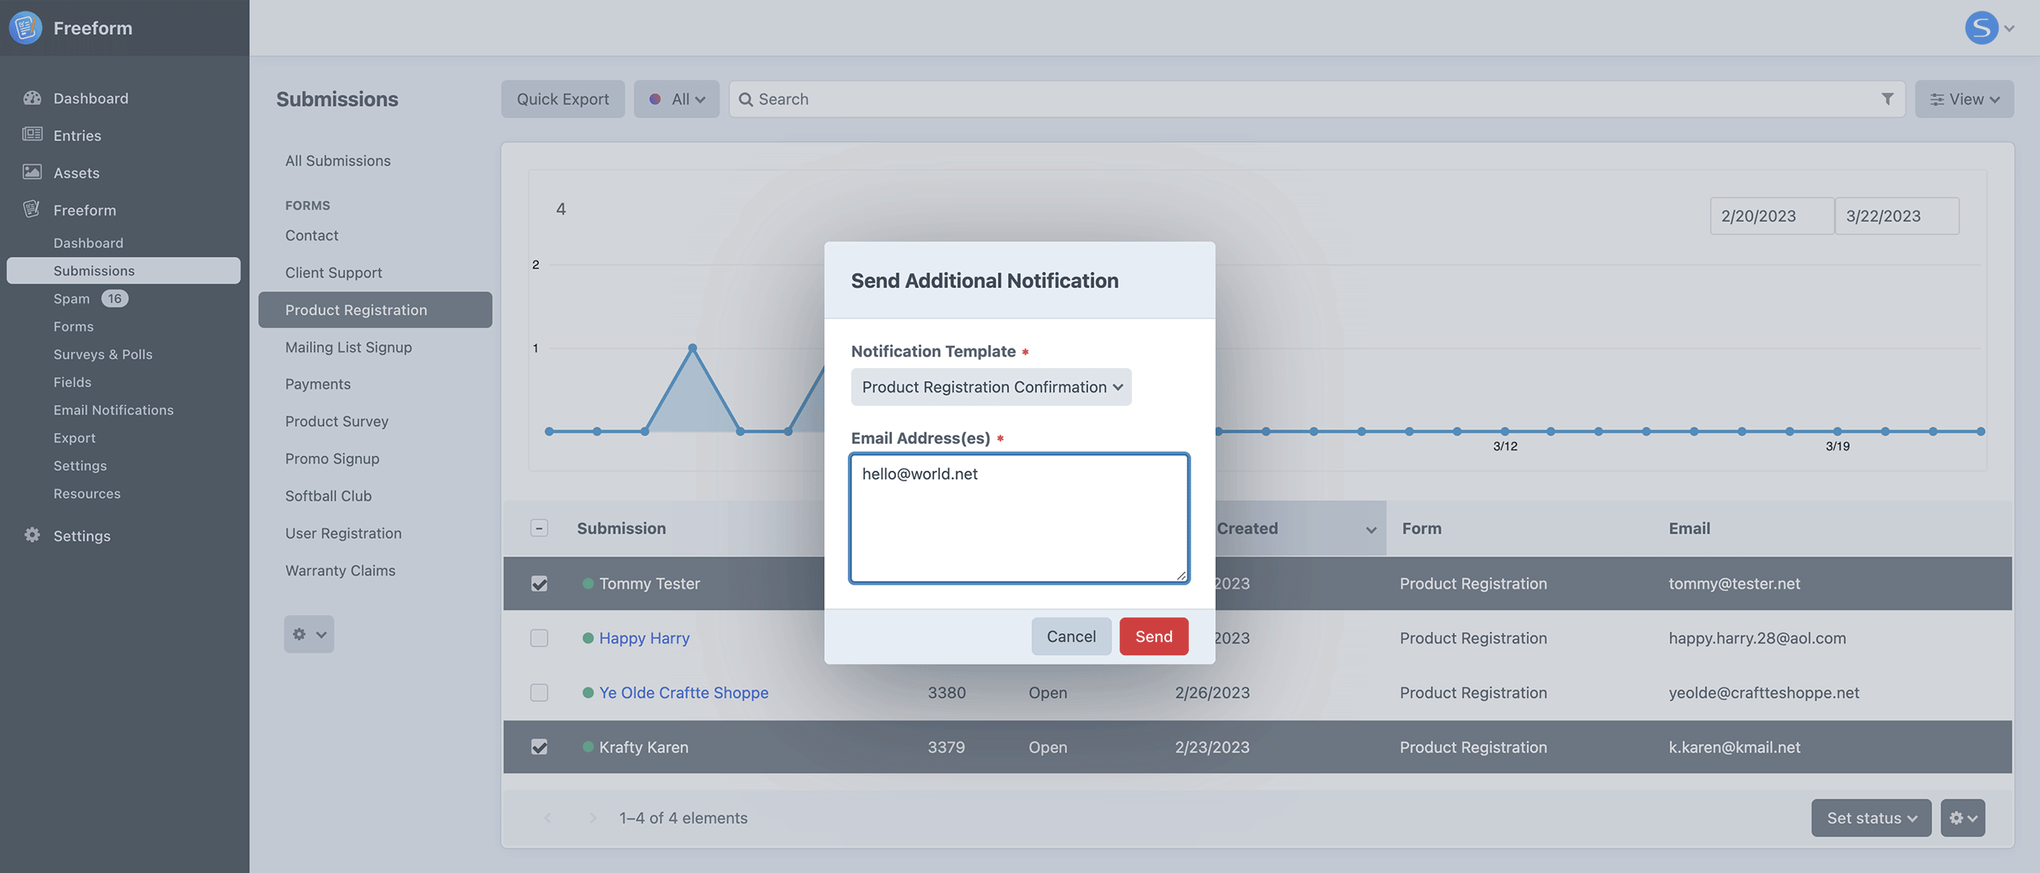The image size is (2040, 873).
Task: Select All Submissions in the sidebar
Action: (x=338, y=161)
